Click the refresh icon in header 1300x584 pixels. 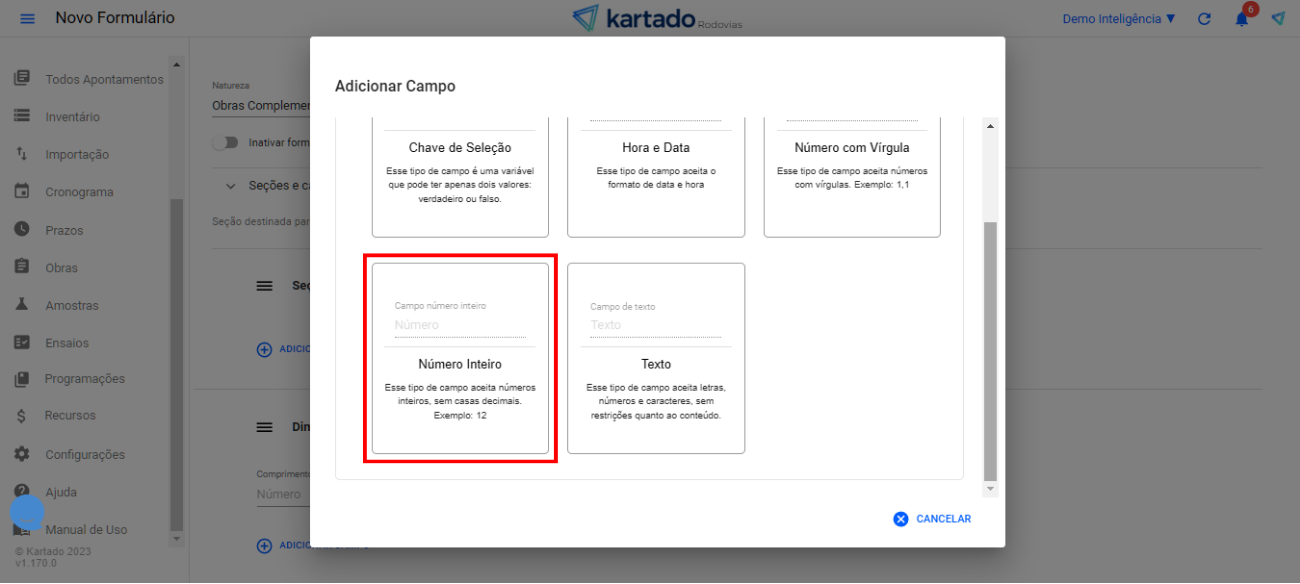(x=1204, y=19)
